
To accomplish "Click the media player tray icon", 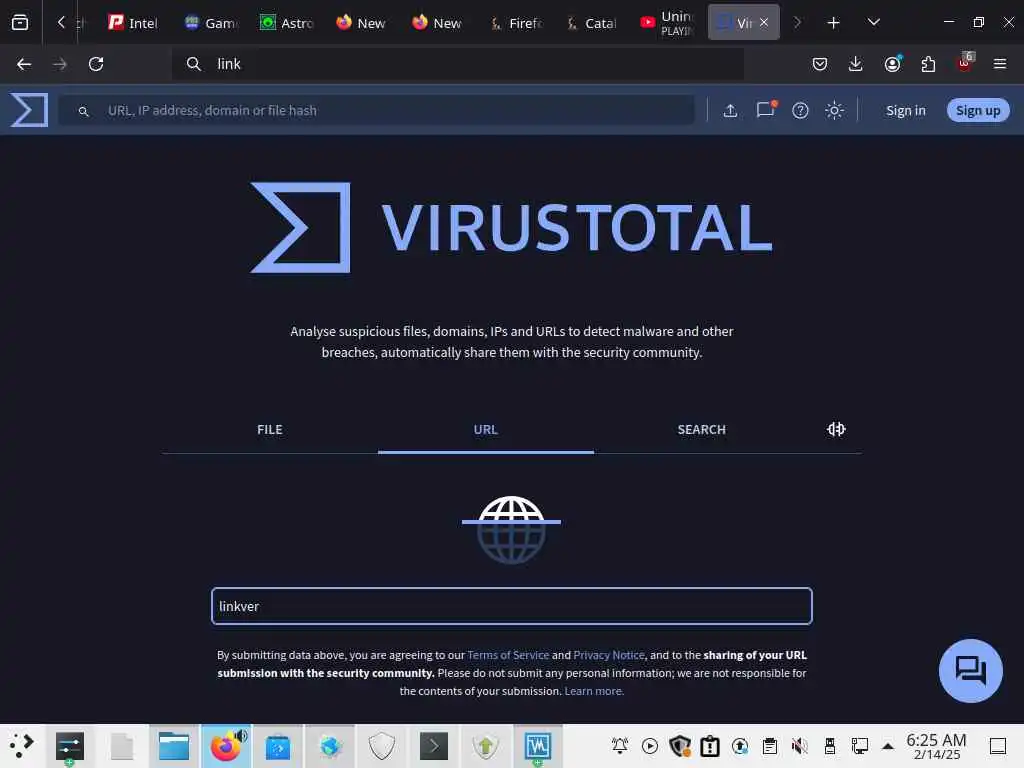I will point(650,746).
